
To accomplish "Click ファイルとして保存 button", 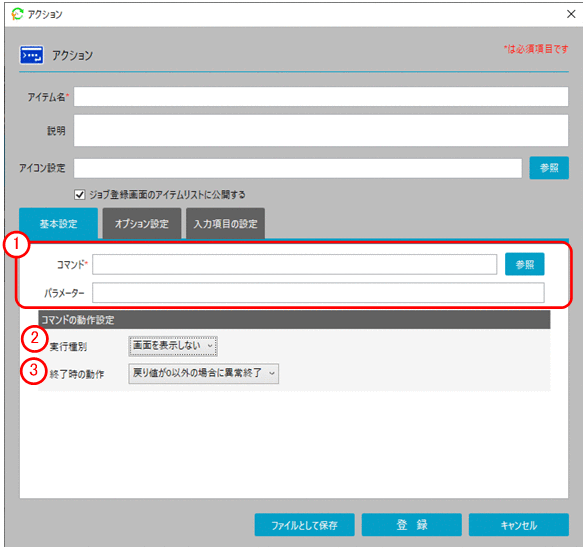I will (x=304, y=525).
